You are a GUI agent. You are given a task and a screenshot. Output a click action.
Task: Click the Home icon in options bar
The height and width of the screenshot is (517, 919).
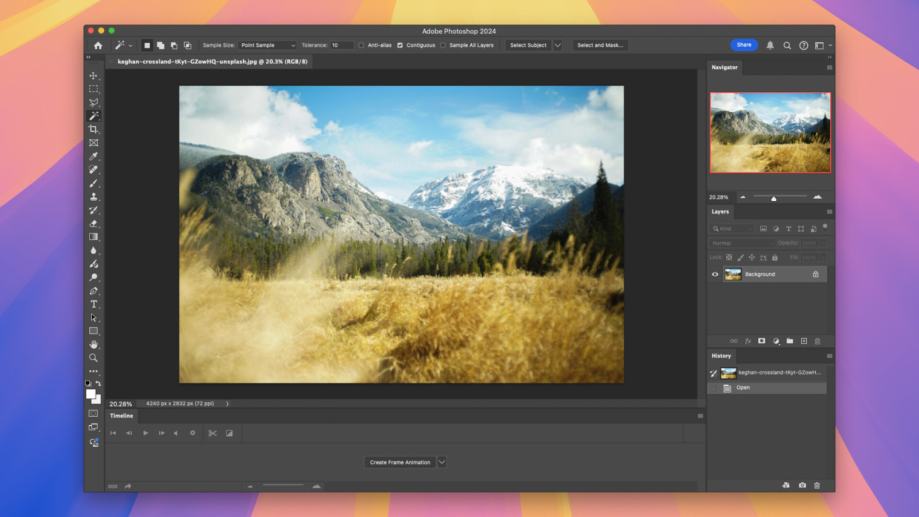click(98, 45)
